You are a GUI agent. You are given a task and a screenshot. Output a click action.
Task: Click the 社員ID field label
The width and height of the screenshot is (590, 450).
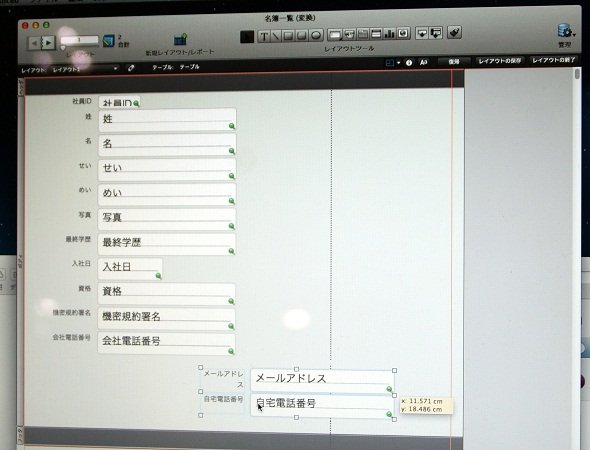(82, 101)
